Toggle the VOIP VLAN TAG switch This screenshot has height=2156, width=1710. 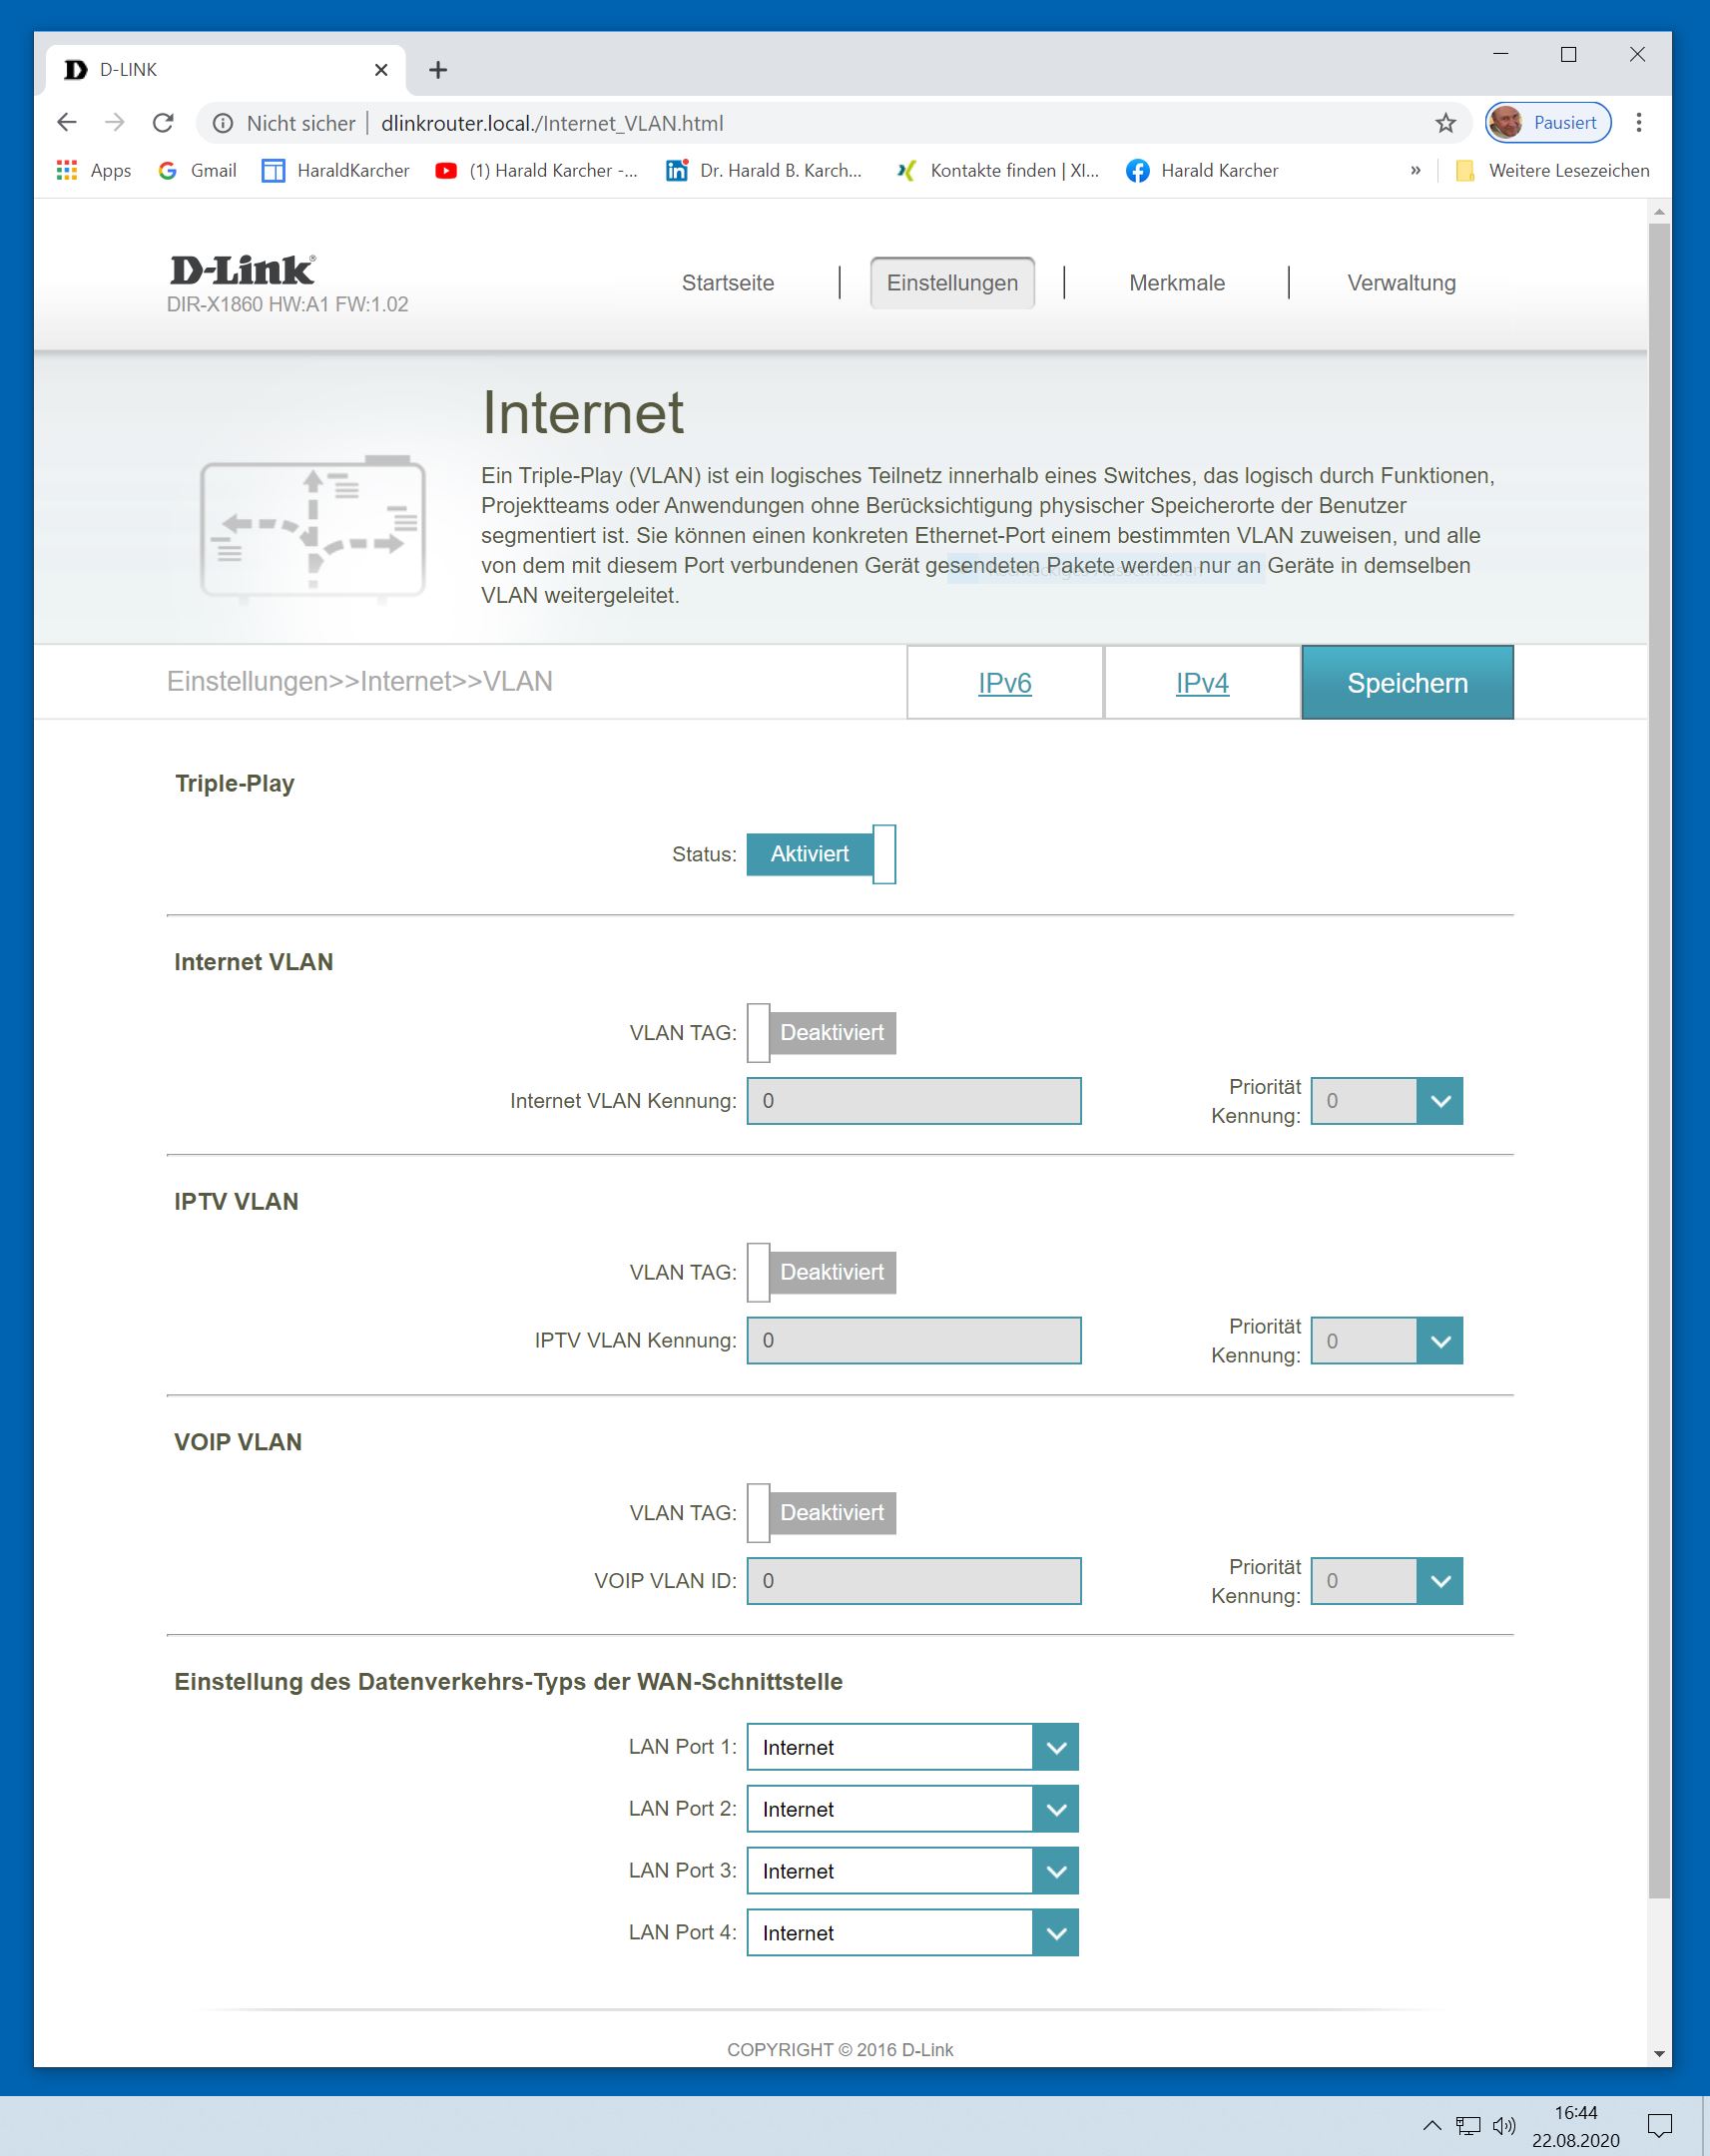821,1512
